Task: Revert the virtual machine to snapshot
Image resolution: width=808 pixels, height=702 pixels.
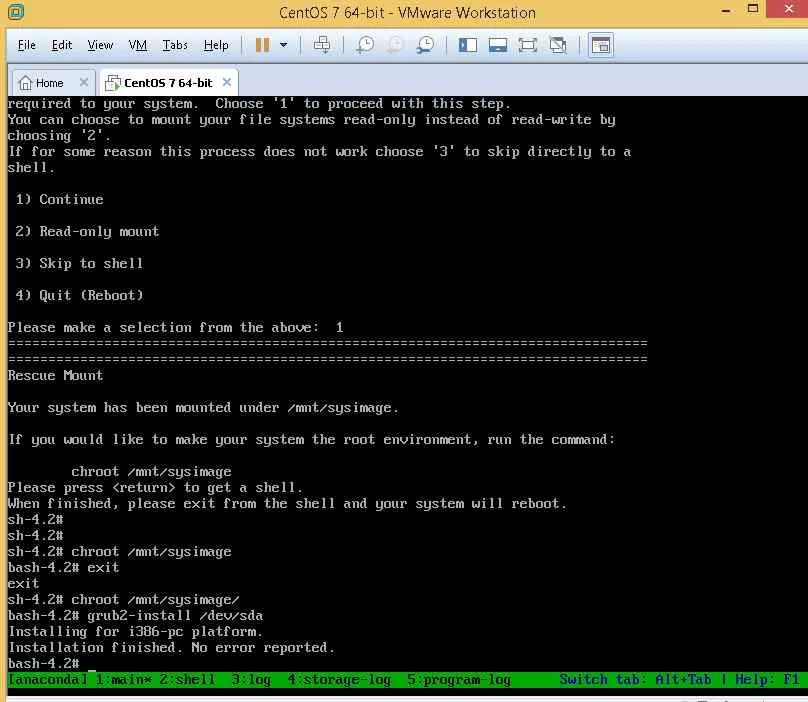Action: (x=395, y=45)
